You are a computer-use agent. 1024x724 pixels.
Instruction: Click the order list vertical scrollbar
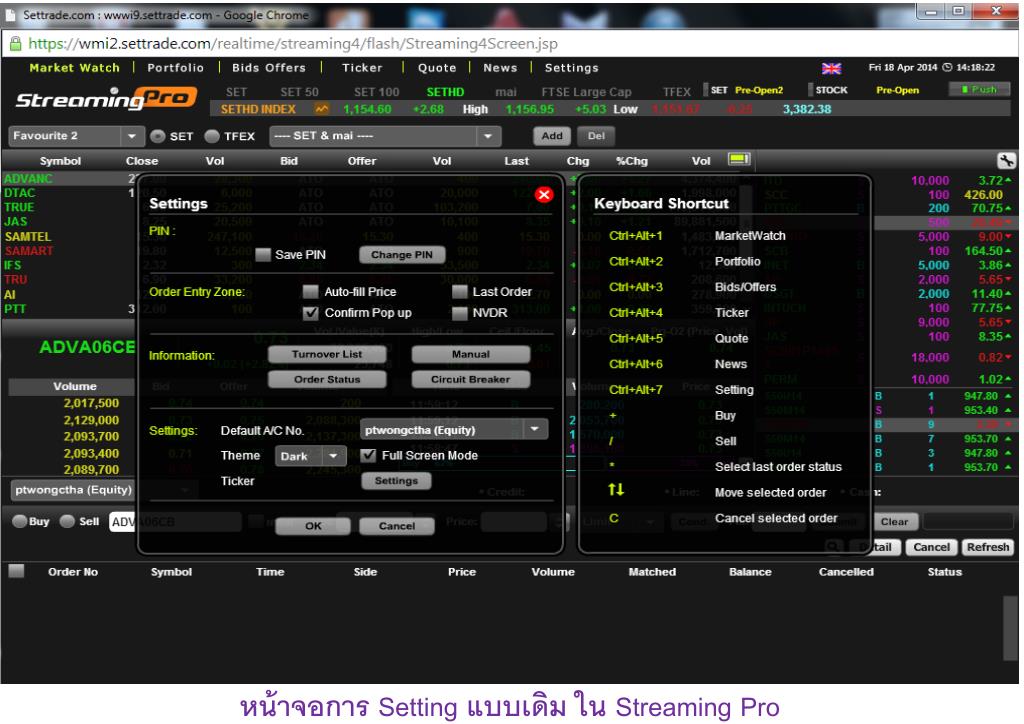1009,628
